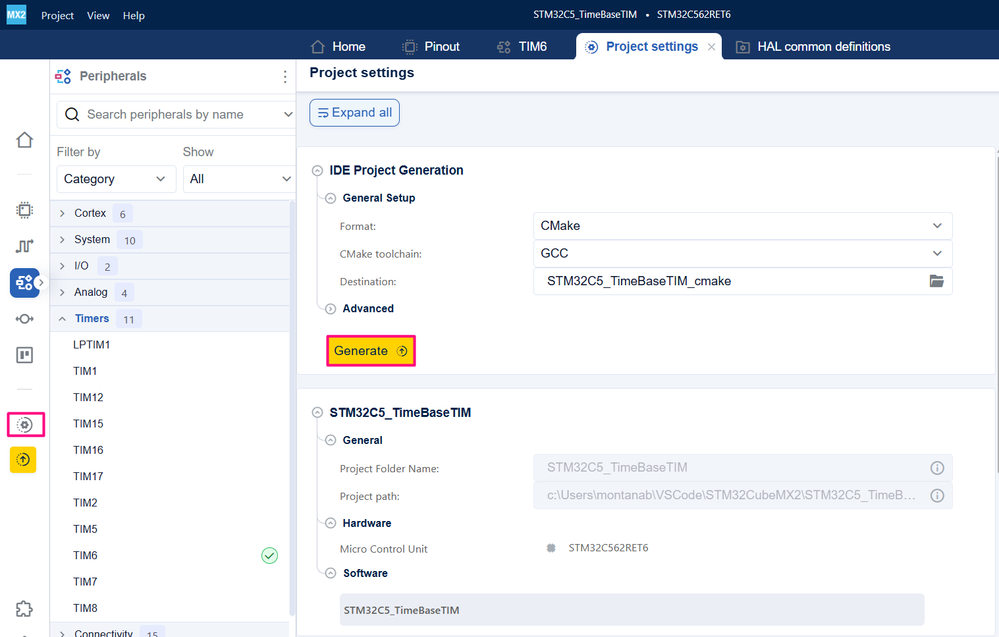Click the TIM6 green check status icon

tap(270, 555)
